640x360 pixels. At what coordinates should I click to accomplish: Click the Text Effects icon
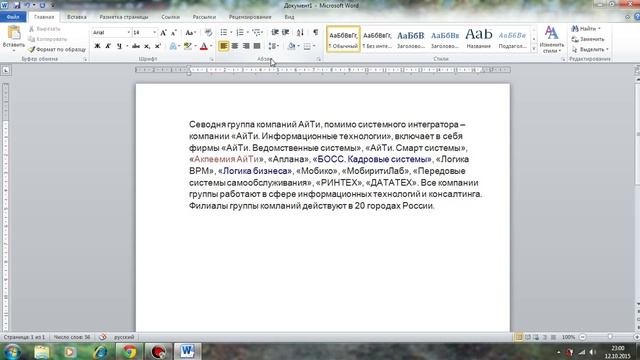pos(173,46)
